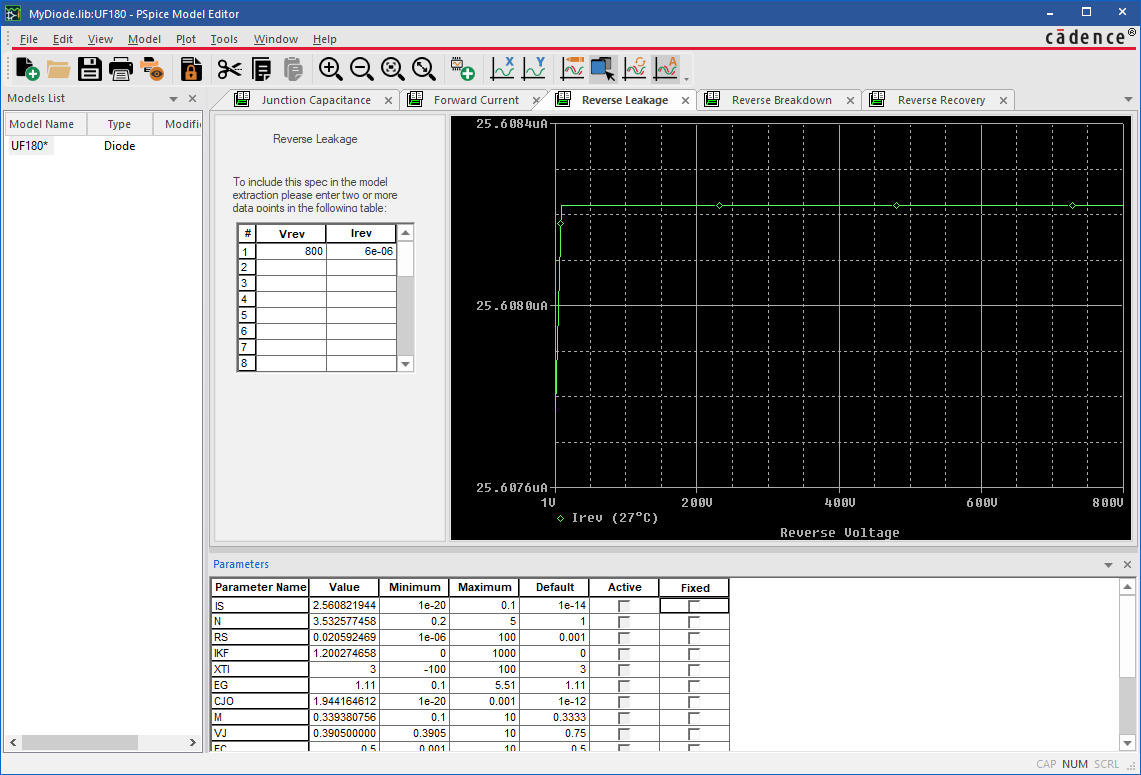The image size is (1141, 775).
Task: Open the Tools menu
Action: click(x=224, y=39)
